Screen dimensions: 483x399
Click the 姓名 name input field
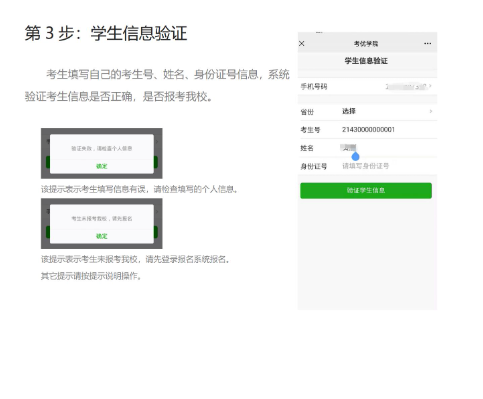[367, 148]
